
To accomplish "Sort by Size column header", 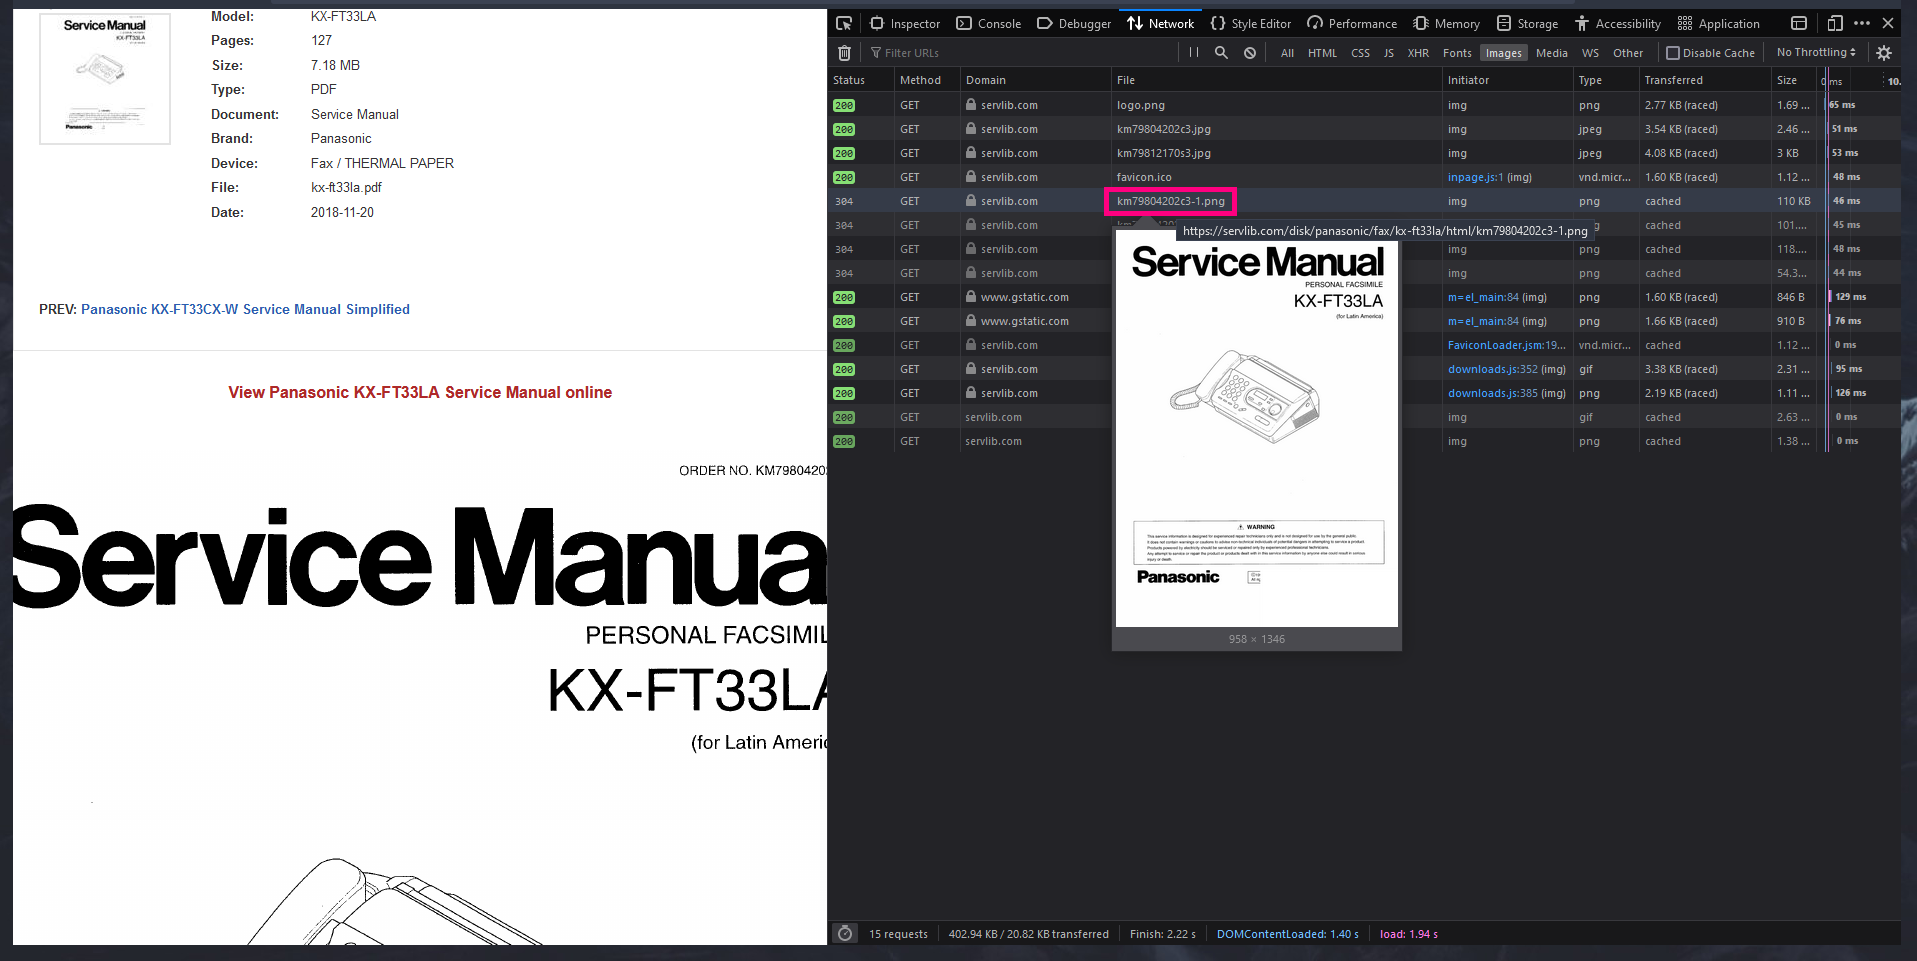I will pyautogui.click(x=1792, y=80).
